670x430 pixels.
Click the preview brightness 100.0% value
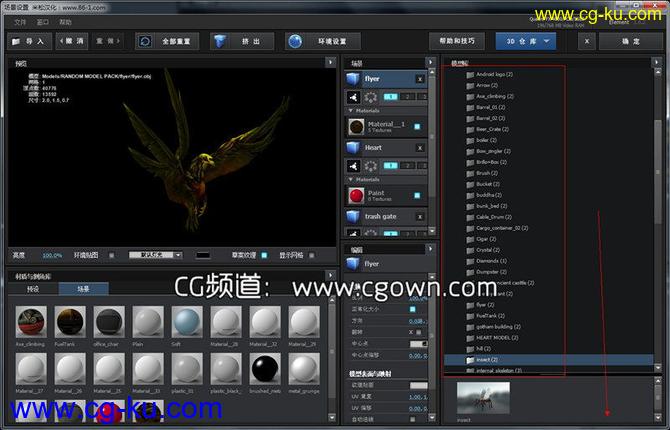pos(52,255)
